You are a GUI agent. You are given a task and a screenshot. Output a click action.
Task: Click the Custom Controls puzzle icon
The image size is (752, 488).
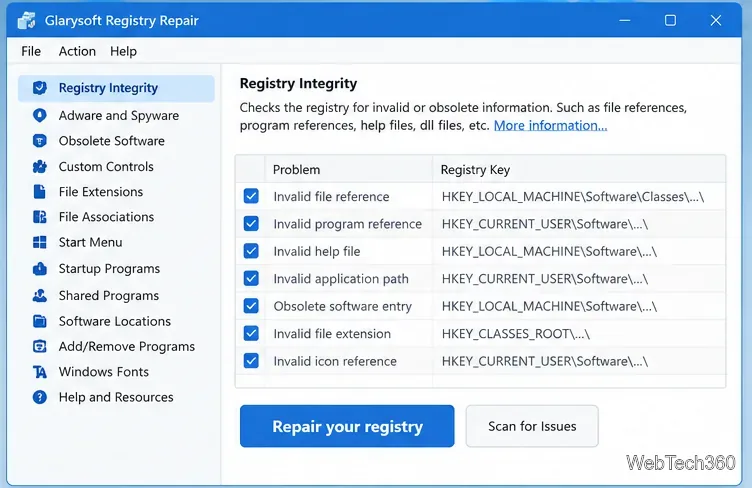tap(40, 166)
